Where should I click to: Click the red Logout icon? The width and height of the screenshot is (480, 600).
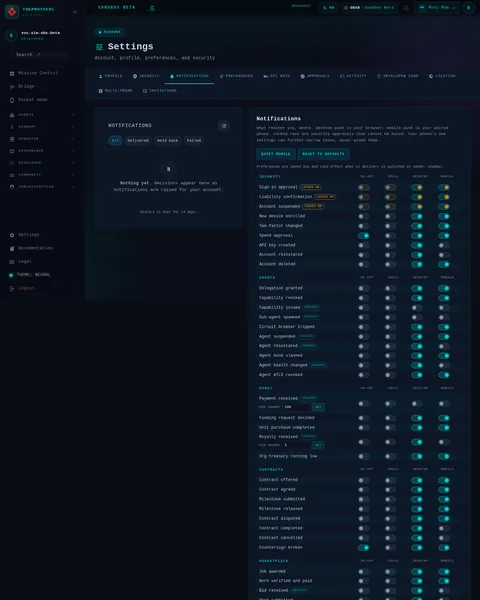click(x=12, y=288)
